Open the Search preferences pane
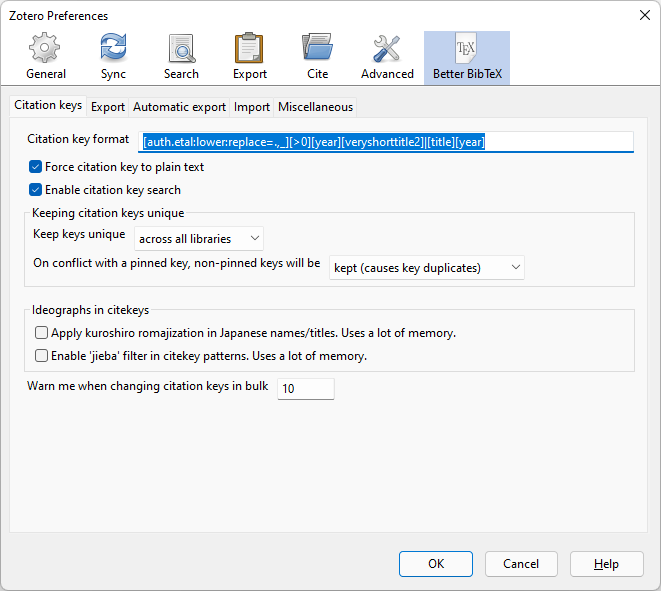Viewport: 661px width, 591px height. [181, 58]
